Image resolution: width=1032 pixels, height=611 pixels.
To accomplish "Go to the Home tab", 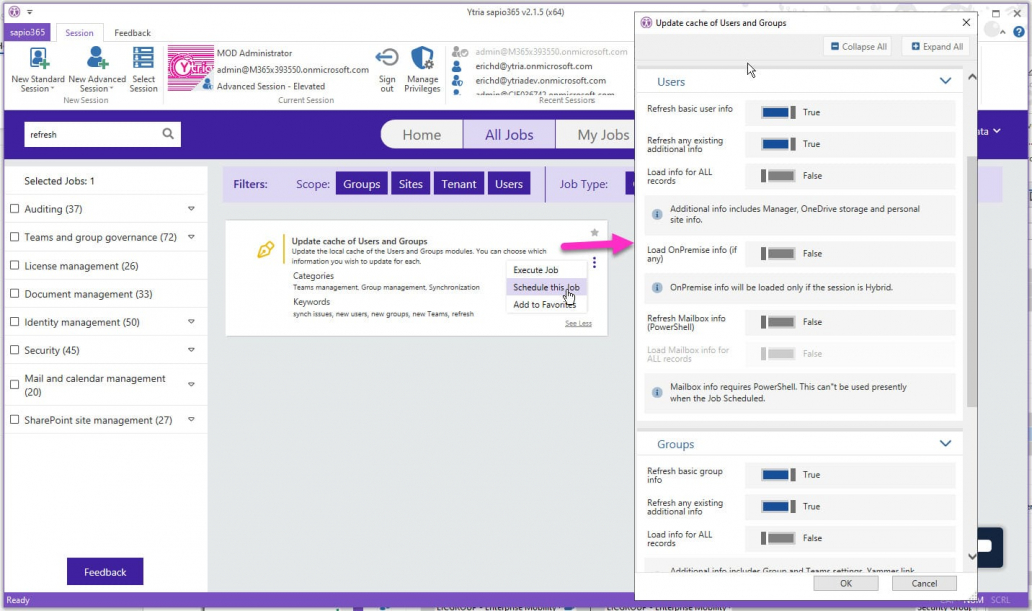I will [x=422, y=135].
